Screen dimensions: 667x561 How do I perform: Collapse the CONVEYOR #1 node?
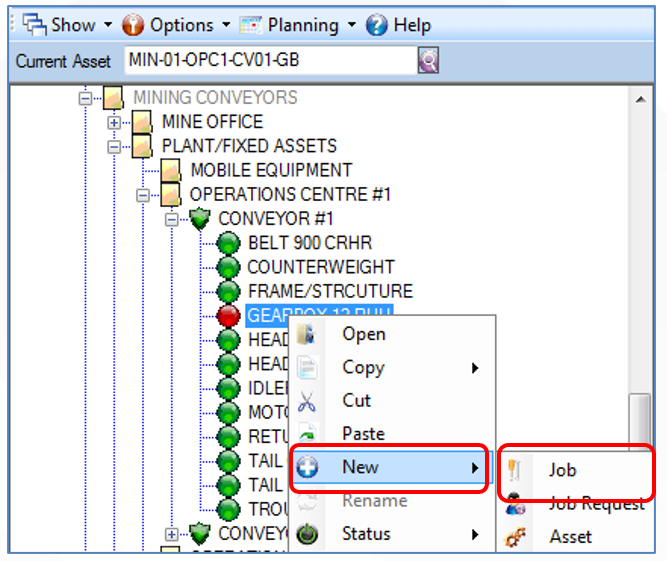click(x=172, y=219)
